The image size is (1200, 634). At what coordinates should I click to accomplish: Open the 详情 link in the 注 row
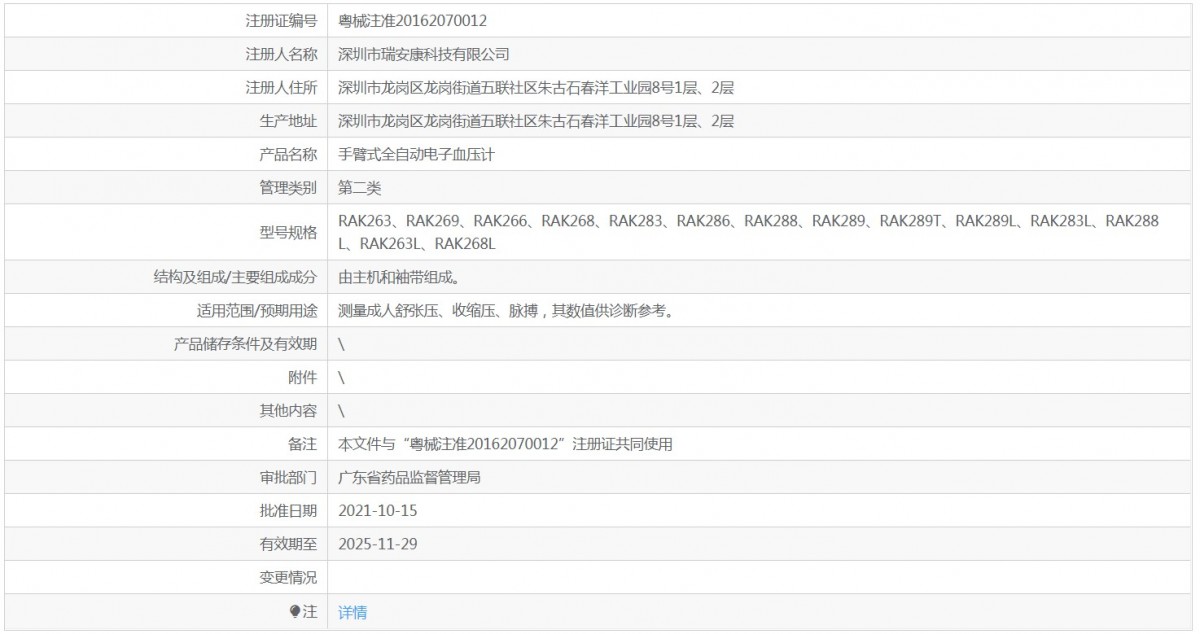tap(353, 612)
